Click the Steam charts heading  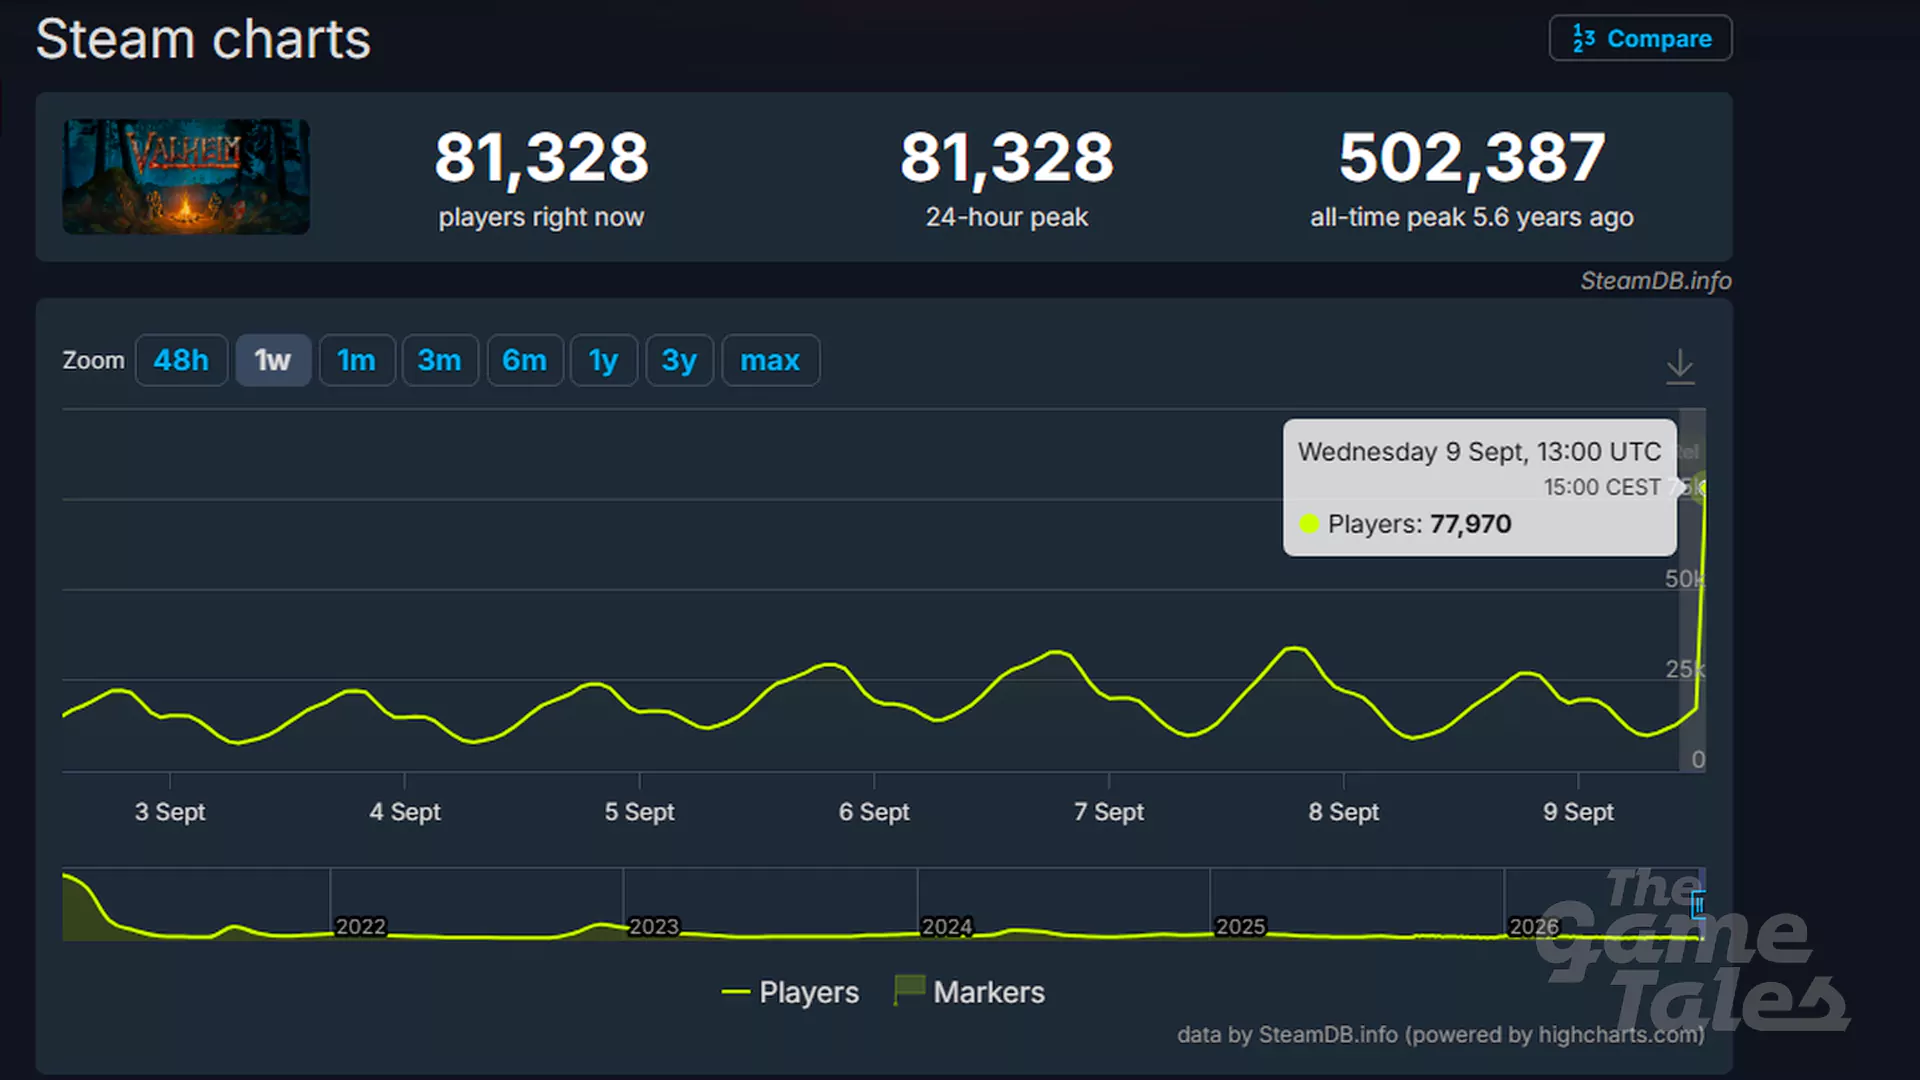tap(203, 40)
